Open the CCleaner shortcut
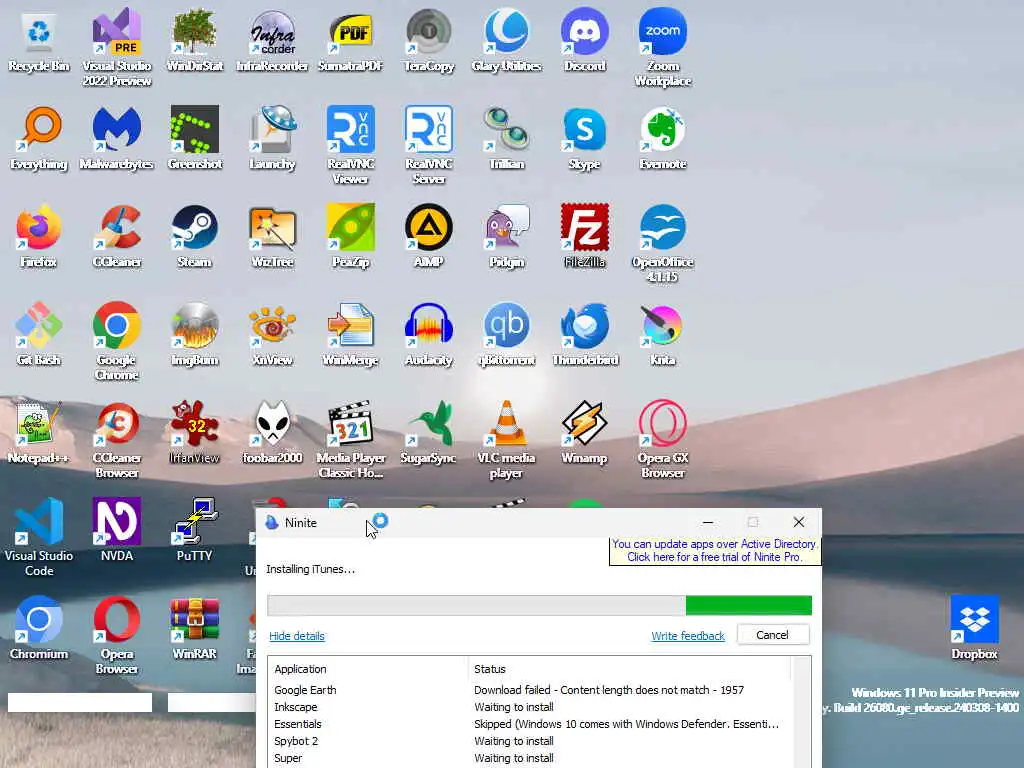The image size is (1024, 768). coord(117,237)
